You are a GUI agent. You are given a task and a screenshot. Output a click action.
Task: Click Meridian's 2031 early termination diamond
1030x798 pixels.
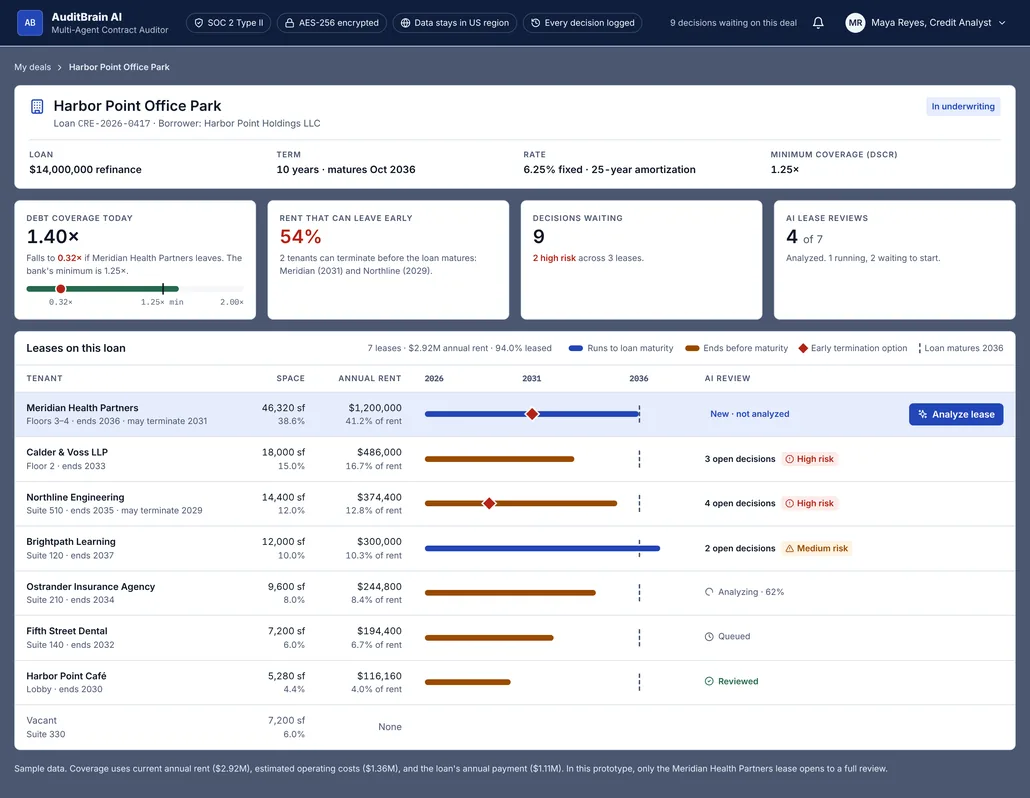(532, 414)
